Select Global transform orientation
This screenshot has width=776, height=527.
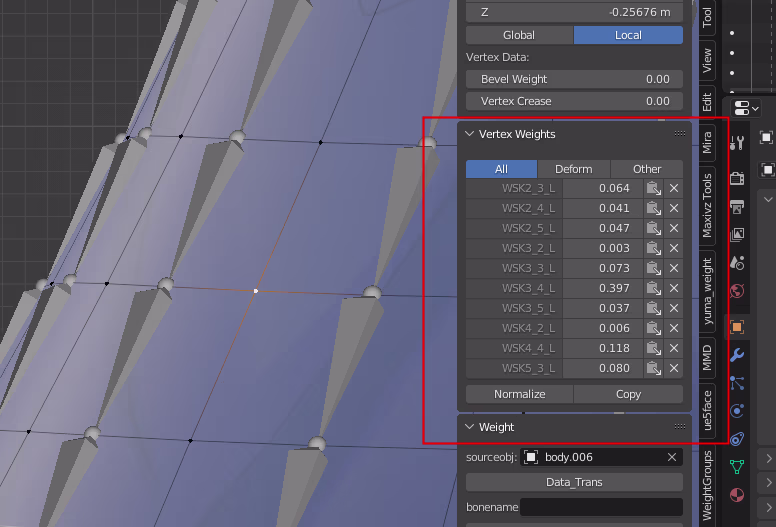[519, 35]
